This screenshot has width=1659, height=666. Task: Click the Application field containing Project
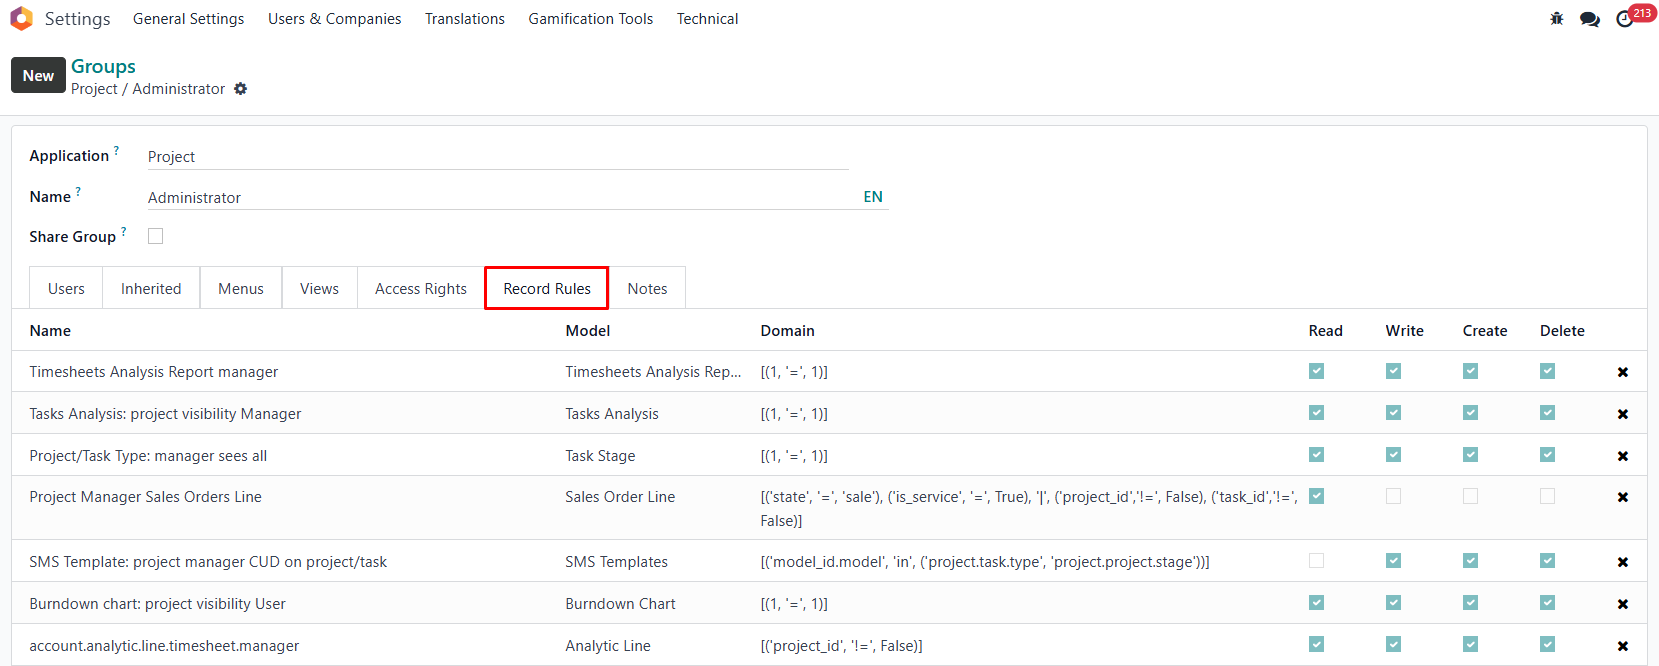tap(497, 157)
